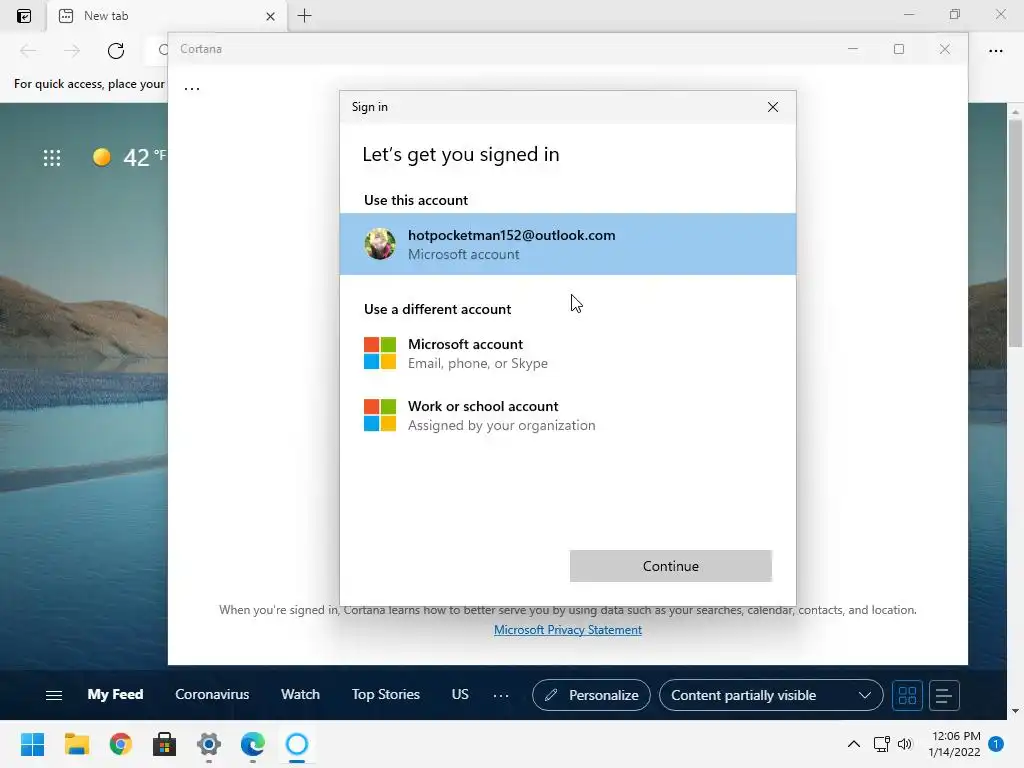Image resolution: width=1024 pixels, height=768 pixels.
Task: Click the Continue button
Action: click(671, 566)
